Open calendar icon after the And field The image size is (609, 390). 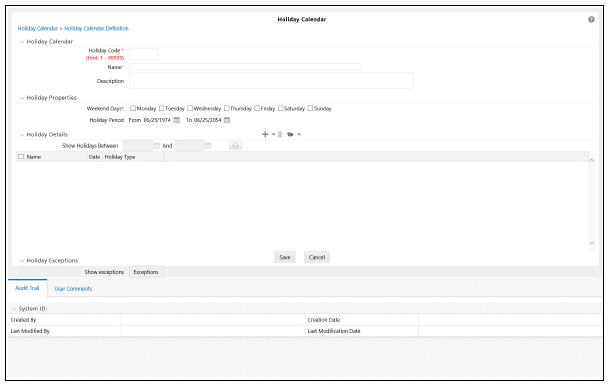(x=208, y=146)
